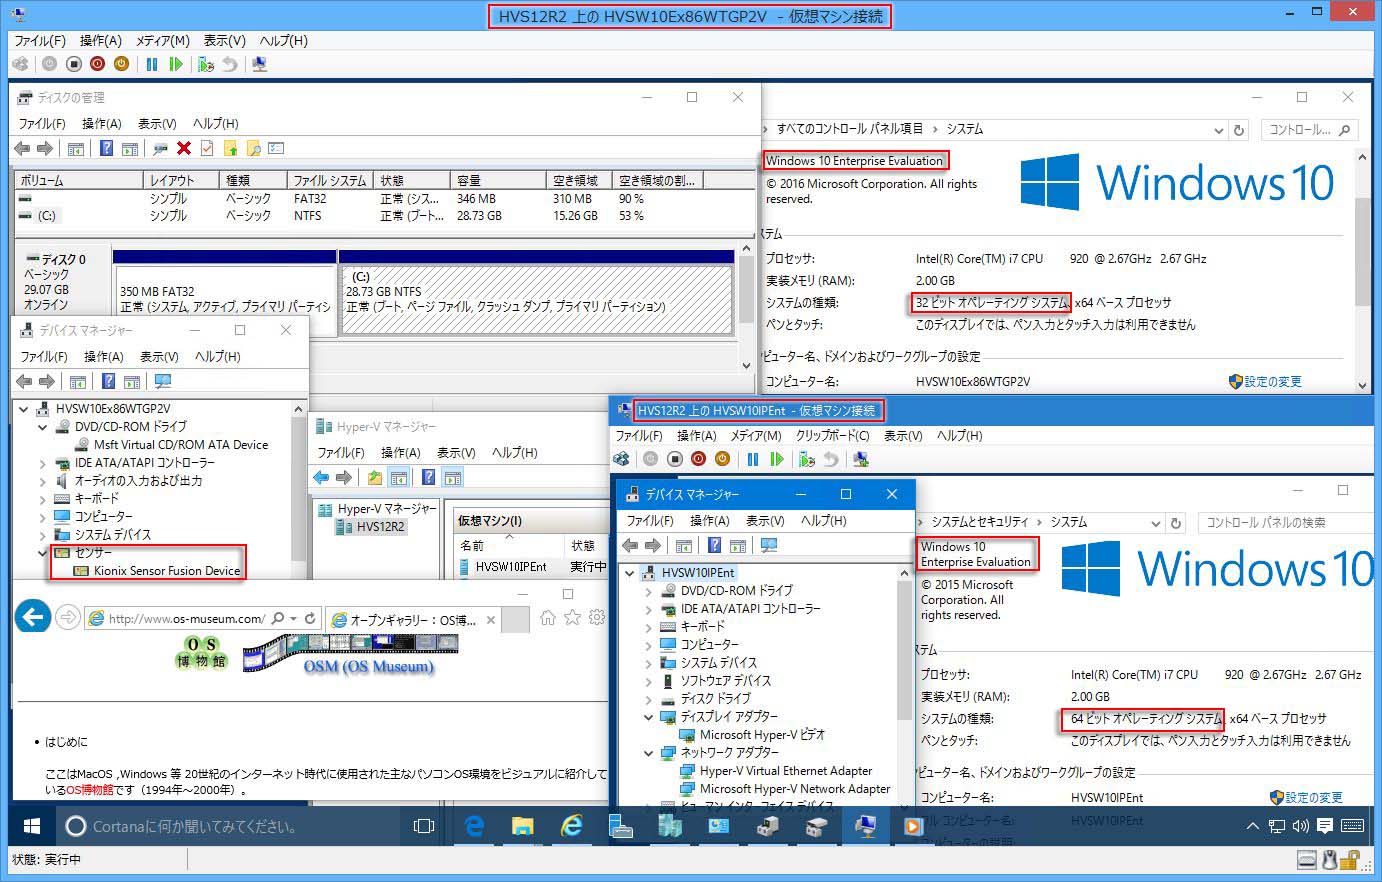The image size is (1382, 882).
Task: Click Home icon in Internet Explorer
Action: (547, 618)
